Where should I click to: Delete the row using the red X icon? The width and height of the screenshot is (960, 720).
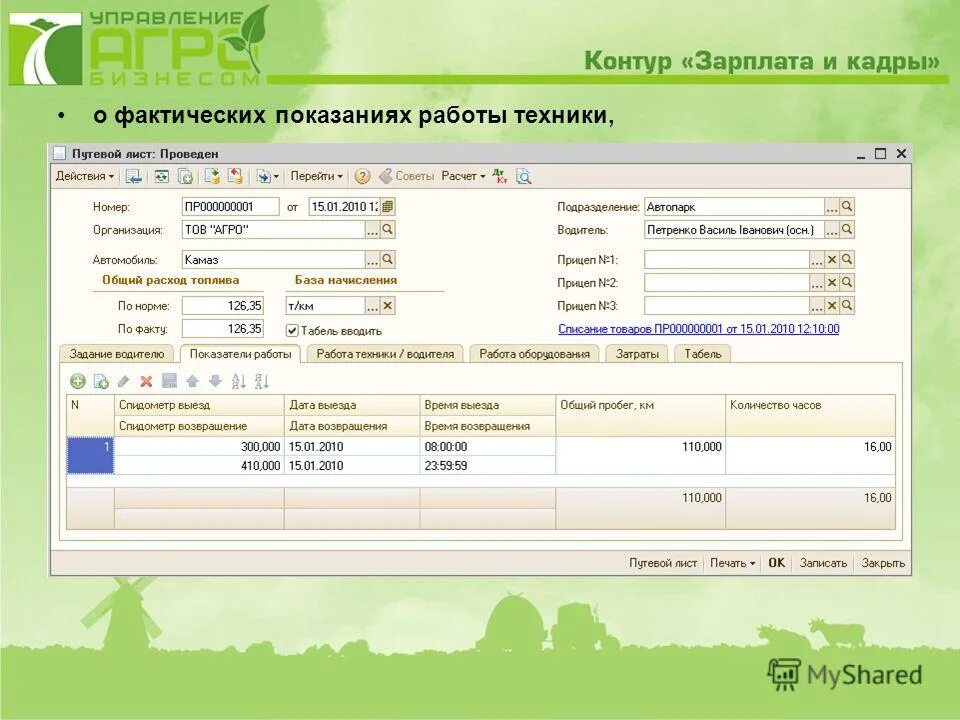pos(144,381)
